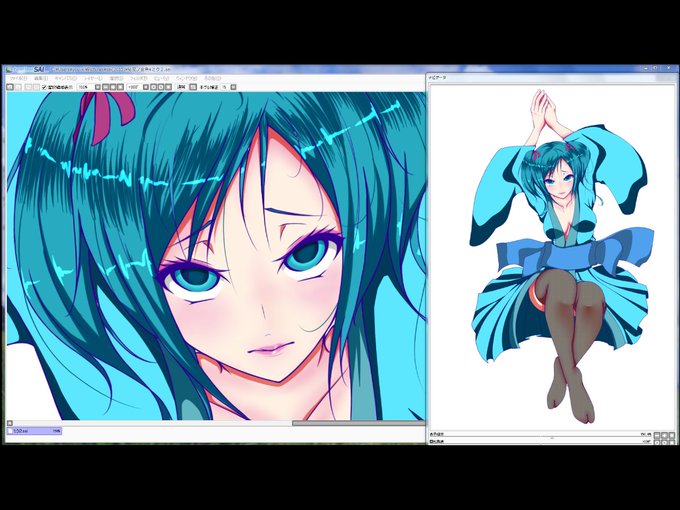Select the open document tab at bottom
The image size is (680, 510).
(x=34, y=431)
